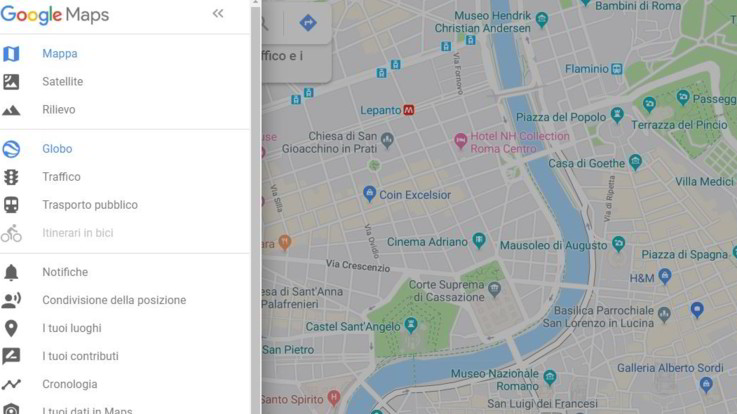Click the Santo Spirito hospital marker

pos(333,397)
